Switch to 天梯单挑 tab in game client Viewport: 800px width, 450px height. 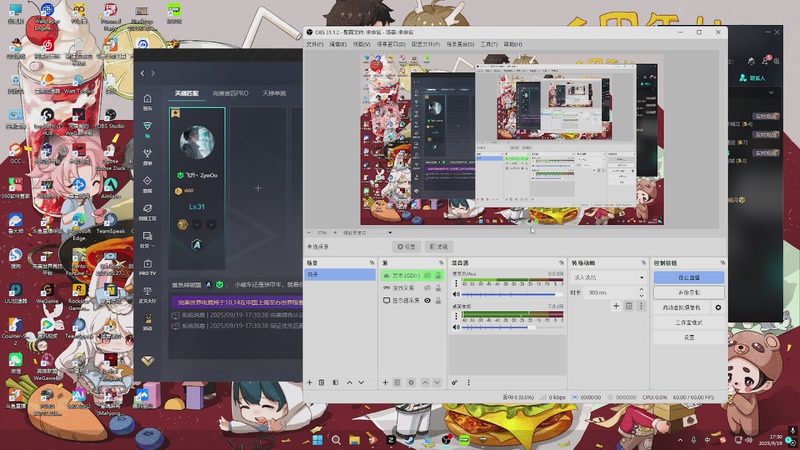[x=274, y=93]
